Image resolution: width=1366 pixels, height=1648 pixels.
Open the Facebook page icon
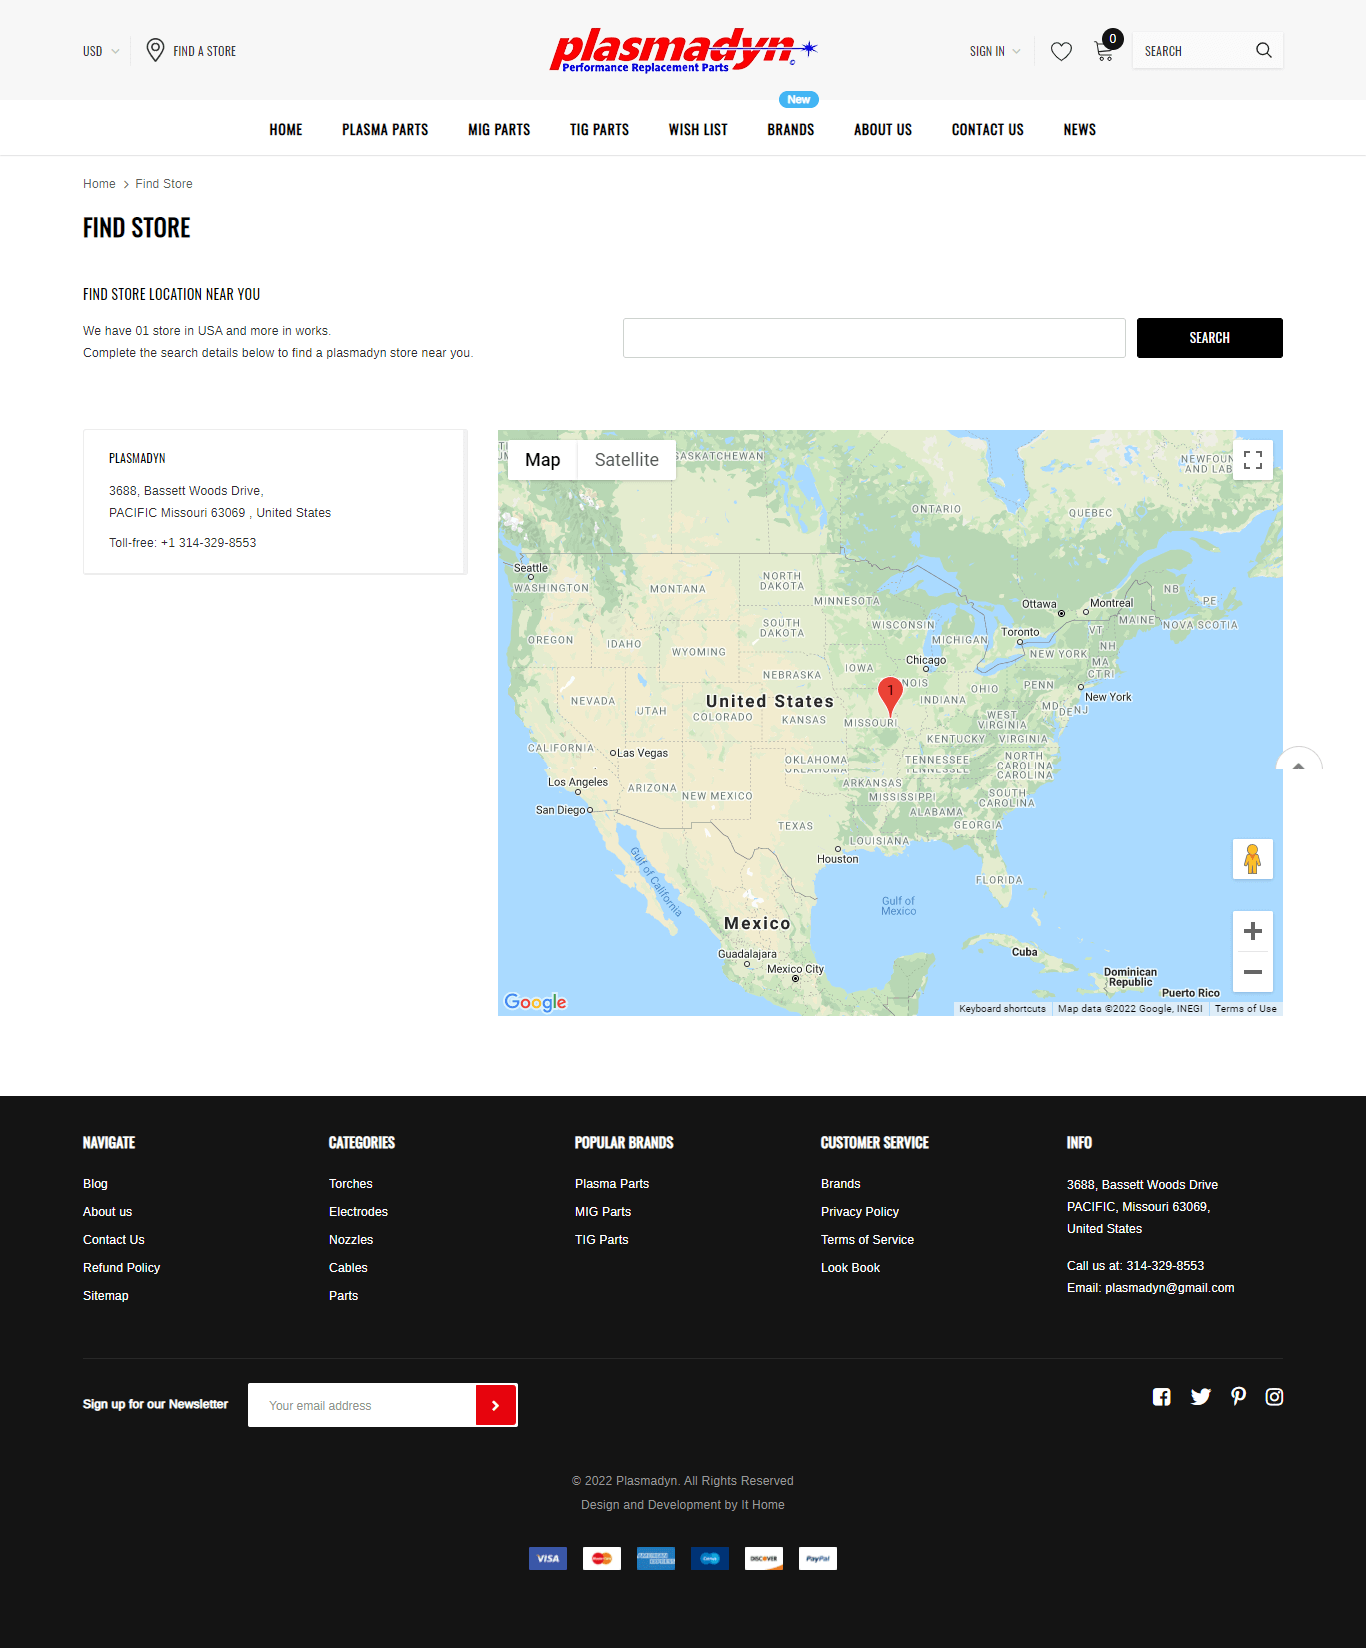pyautogui.click(x=1161, y=1397)
